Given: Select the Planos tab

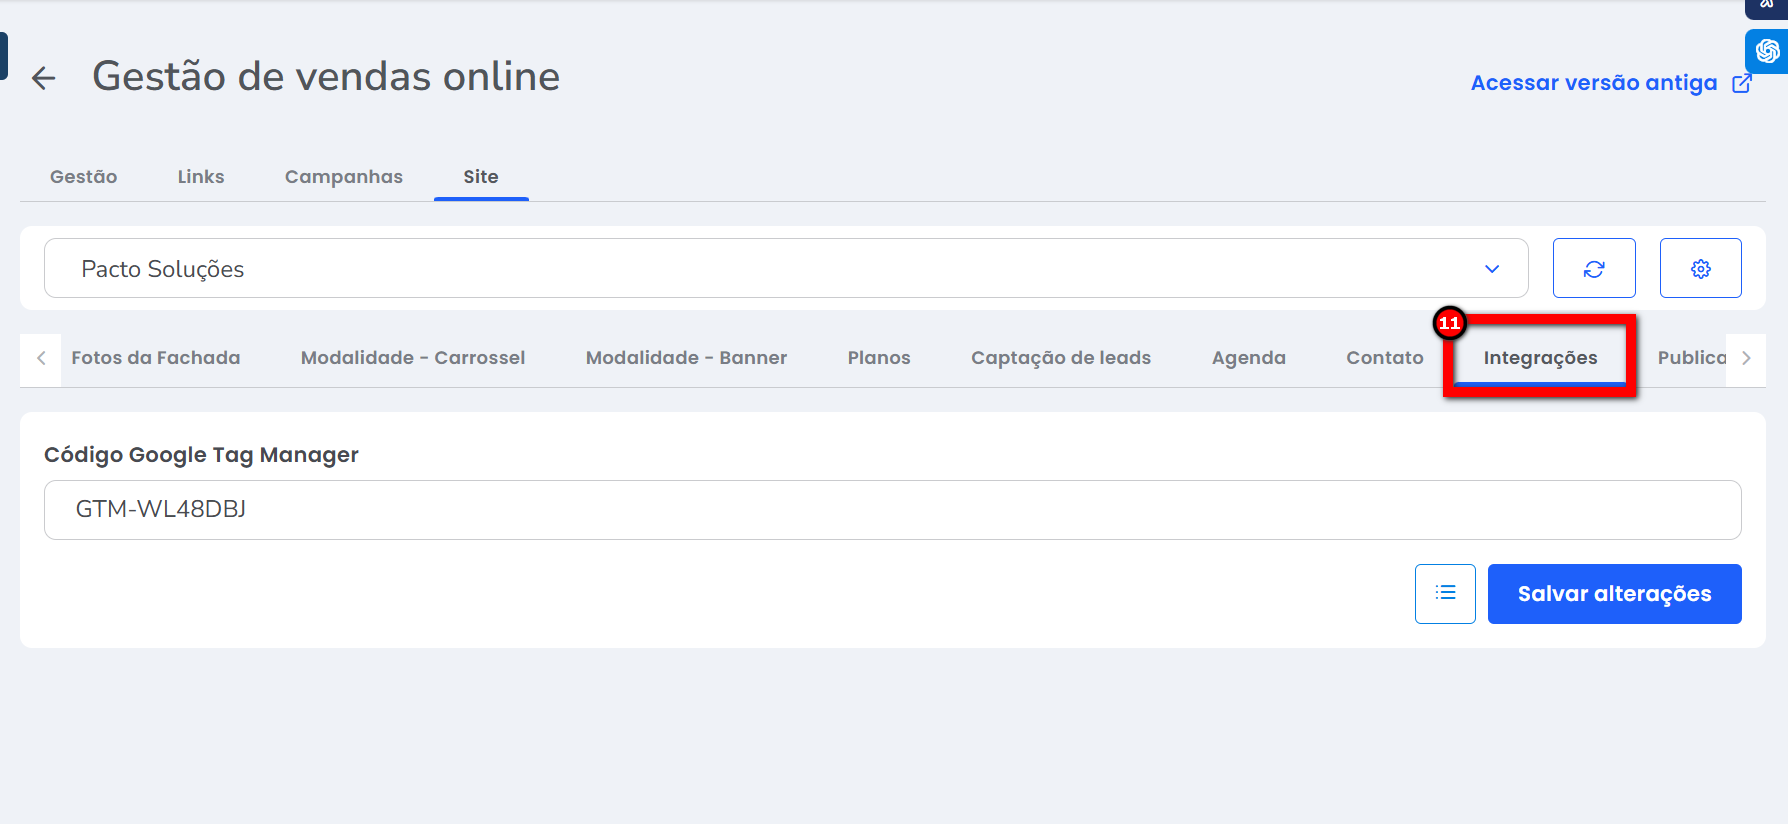Looking at the screenshot, I should click(879, 358).
